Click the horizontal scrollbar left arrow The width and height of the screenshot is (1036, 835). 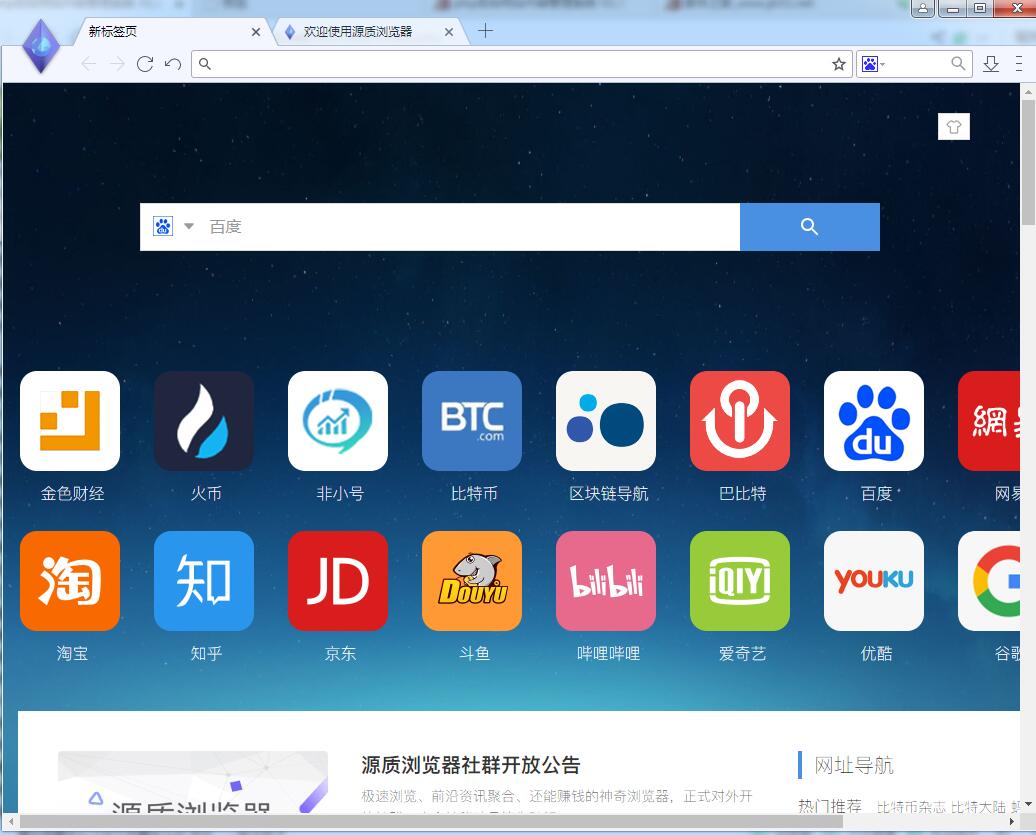pos(10,822)
